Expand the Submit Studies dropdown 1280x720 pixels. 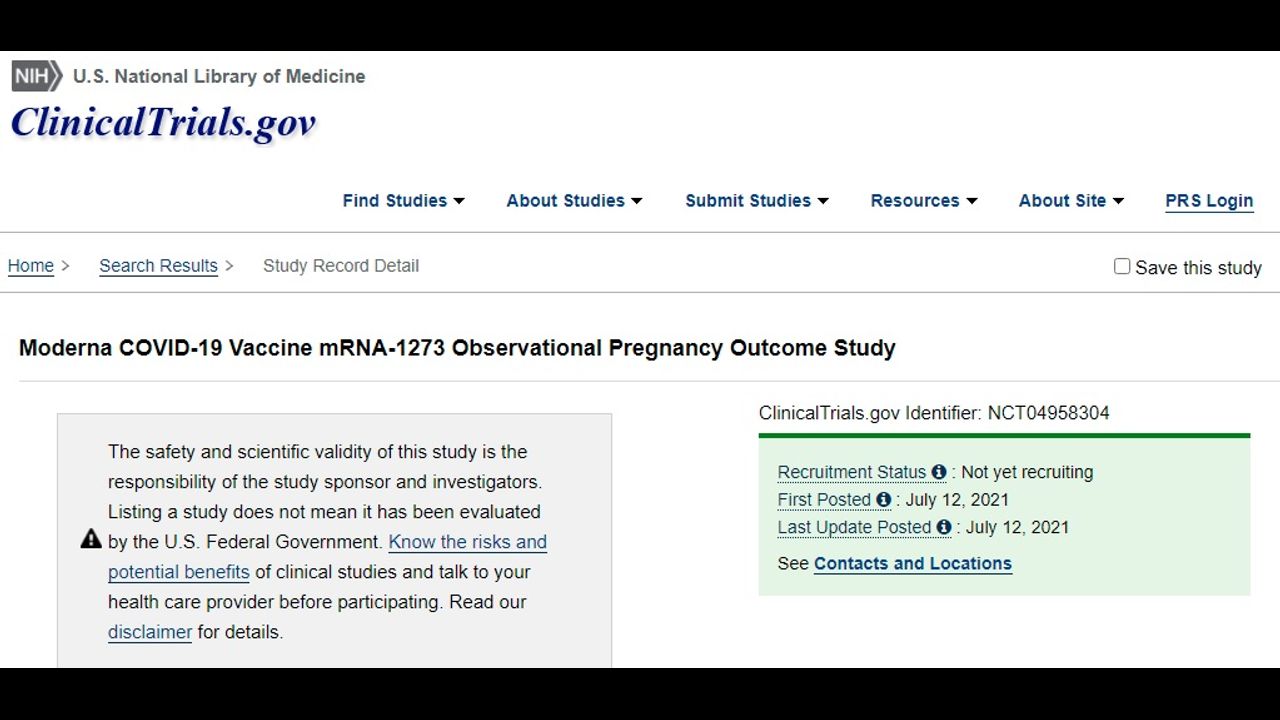tap(756, 201)
